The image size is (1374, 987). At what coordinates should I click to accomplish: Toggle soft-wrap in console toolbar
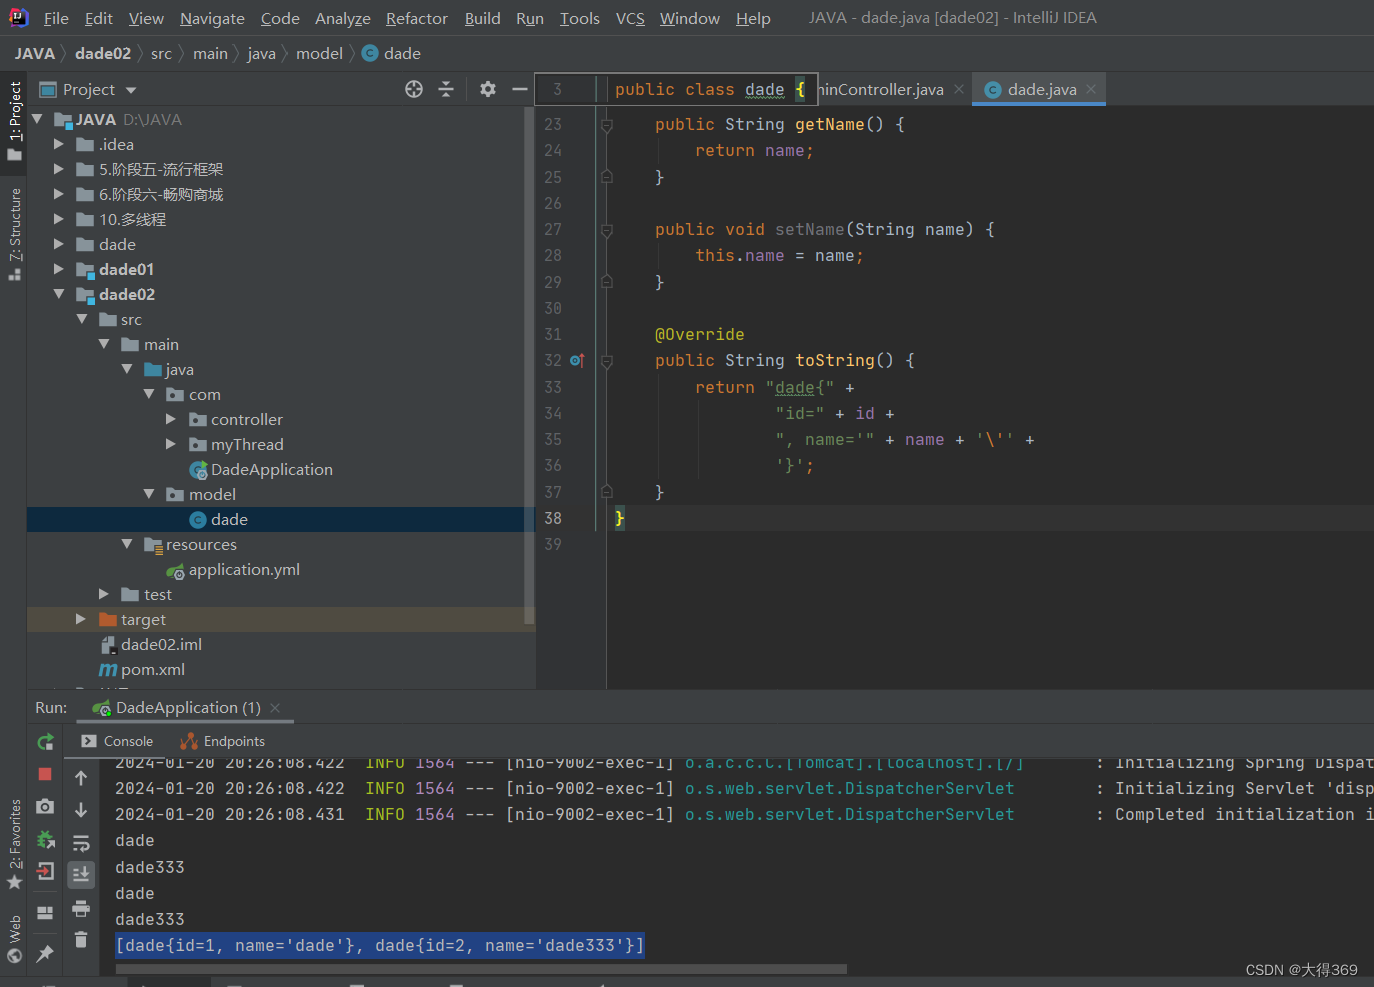[81, 843]
